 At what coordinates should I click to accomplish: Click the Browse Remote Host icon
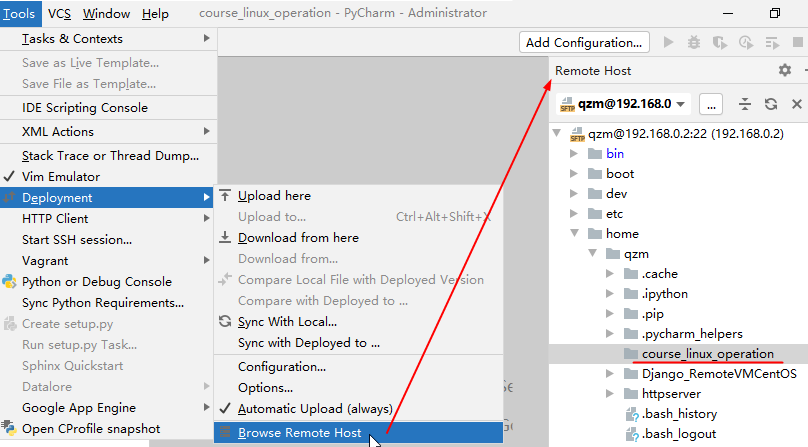pos(225,432)
